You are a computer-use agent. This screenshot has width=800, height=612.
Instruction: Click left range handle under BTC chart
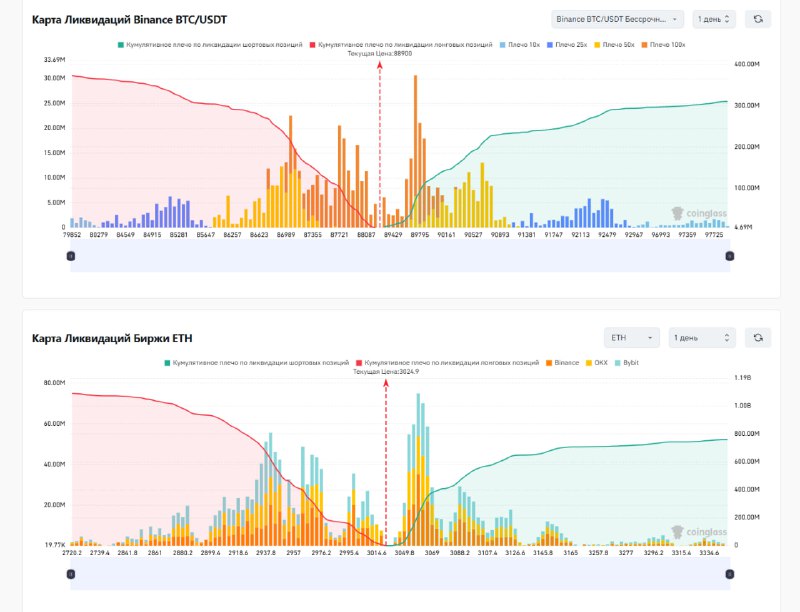70,256
